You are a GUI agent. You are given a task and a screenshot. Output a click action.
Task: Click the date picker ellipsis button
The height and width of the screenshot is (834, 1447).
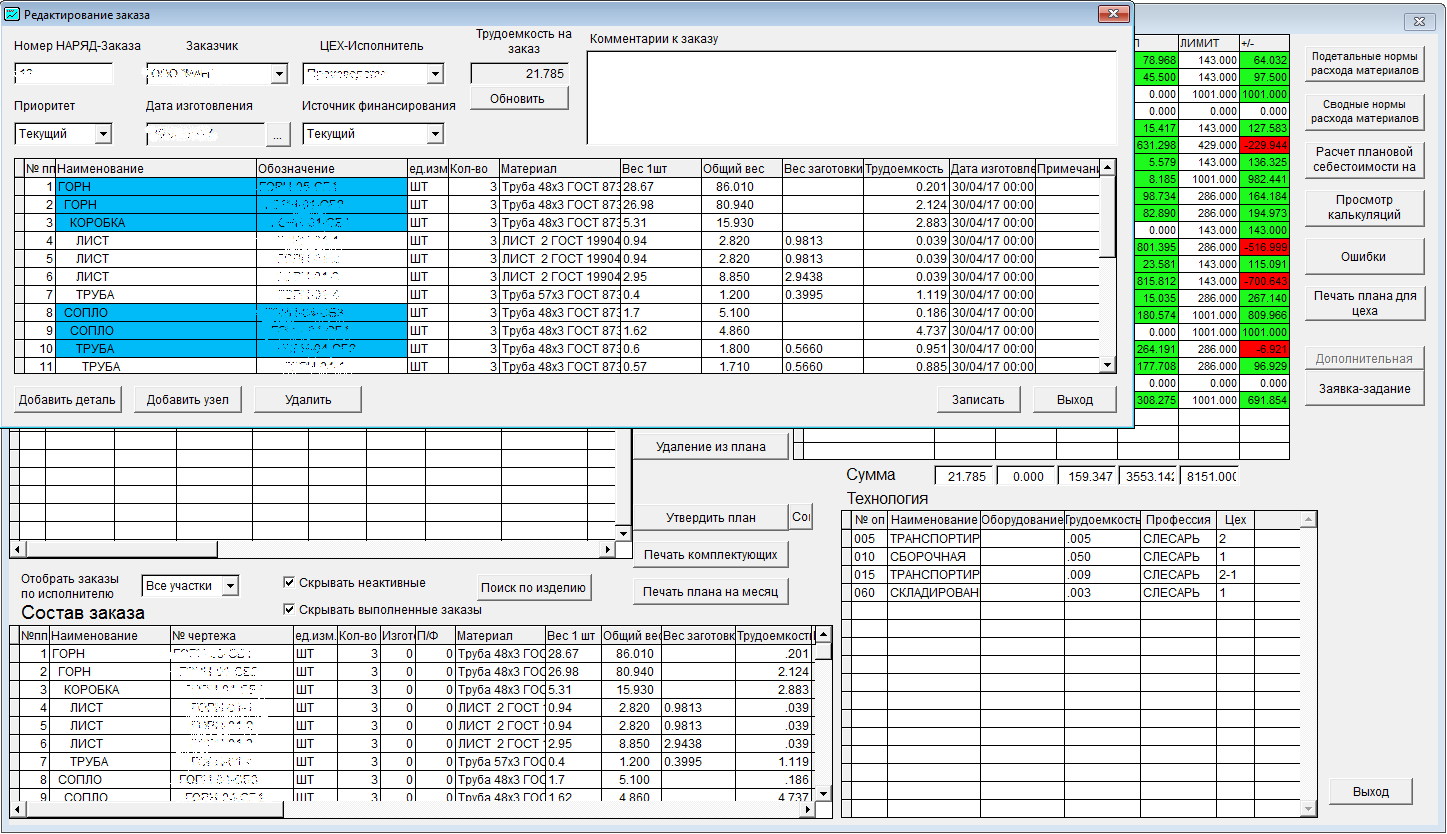tap(279, 134)
